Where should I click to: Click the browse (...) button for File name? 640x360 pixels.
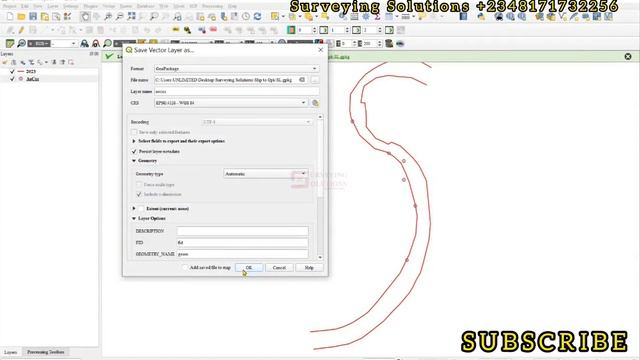315,80
